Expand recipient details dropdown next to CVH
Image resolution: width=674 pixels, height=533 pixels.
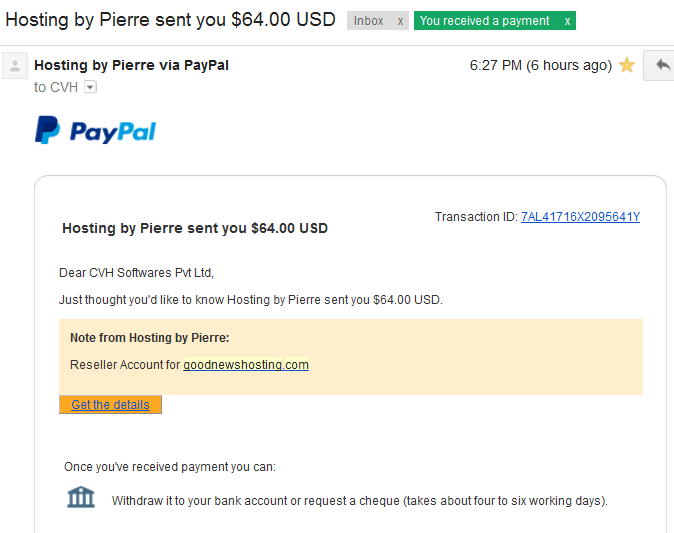point(90,87)
